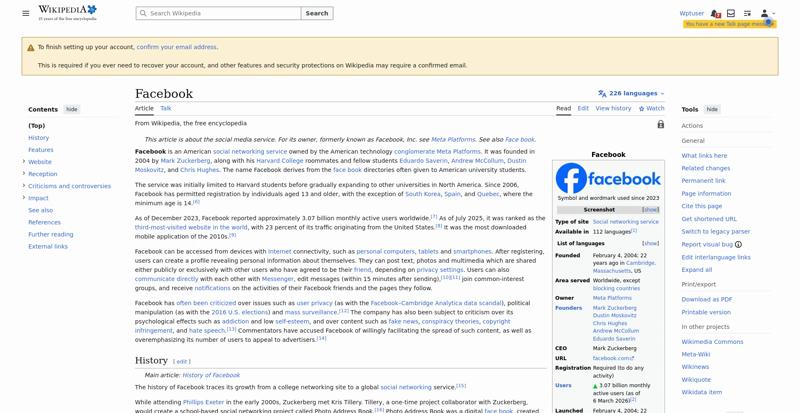Open the main menu hamburger icon

(26, 13)
